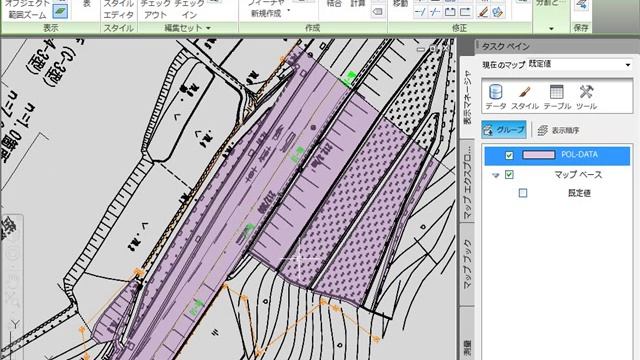Open the 表示マネージャ side tab

point(467,97)
